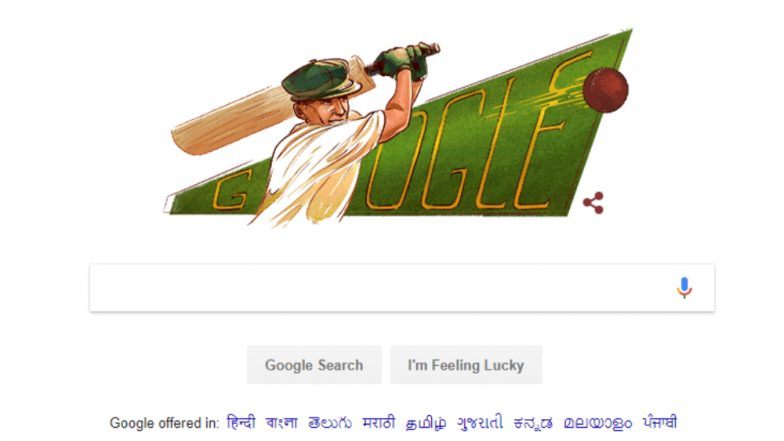Image resolution: width=784 pixels, height=441 pixels.
Task: Activate voice search microphone icon
Action: point(684,288)
